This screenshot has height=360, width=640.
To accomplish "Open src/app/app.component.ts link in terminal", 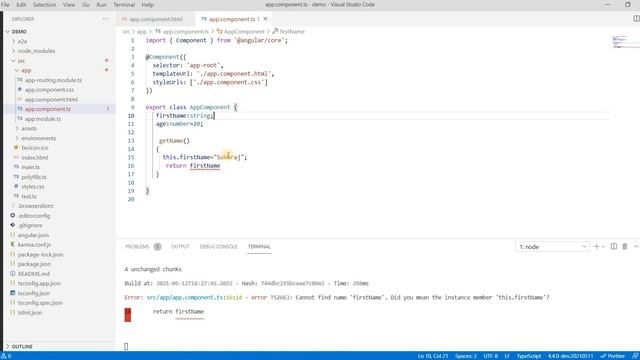I will click(x=185, y=297).
